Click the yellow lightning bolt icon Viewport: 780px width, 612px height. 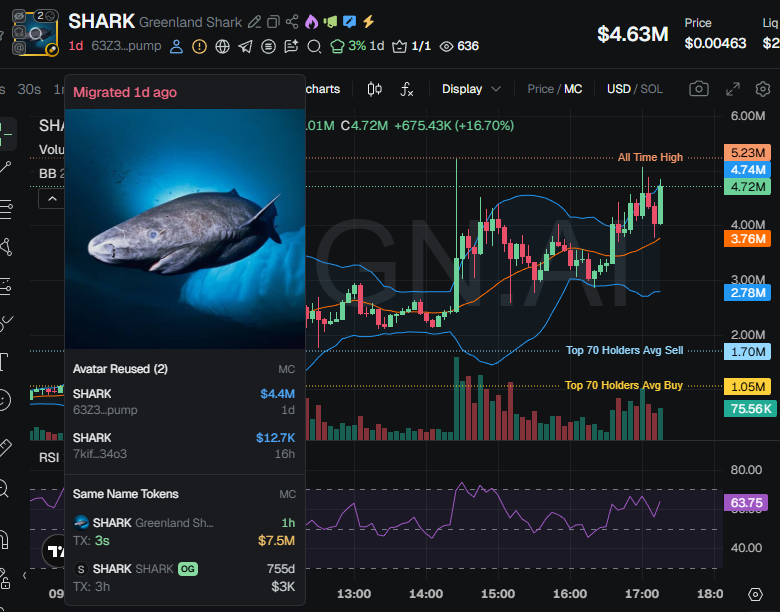369,22
